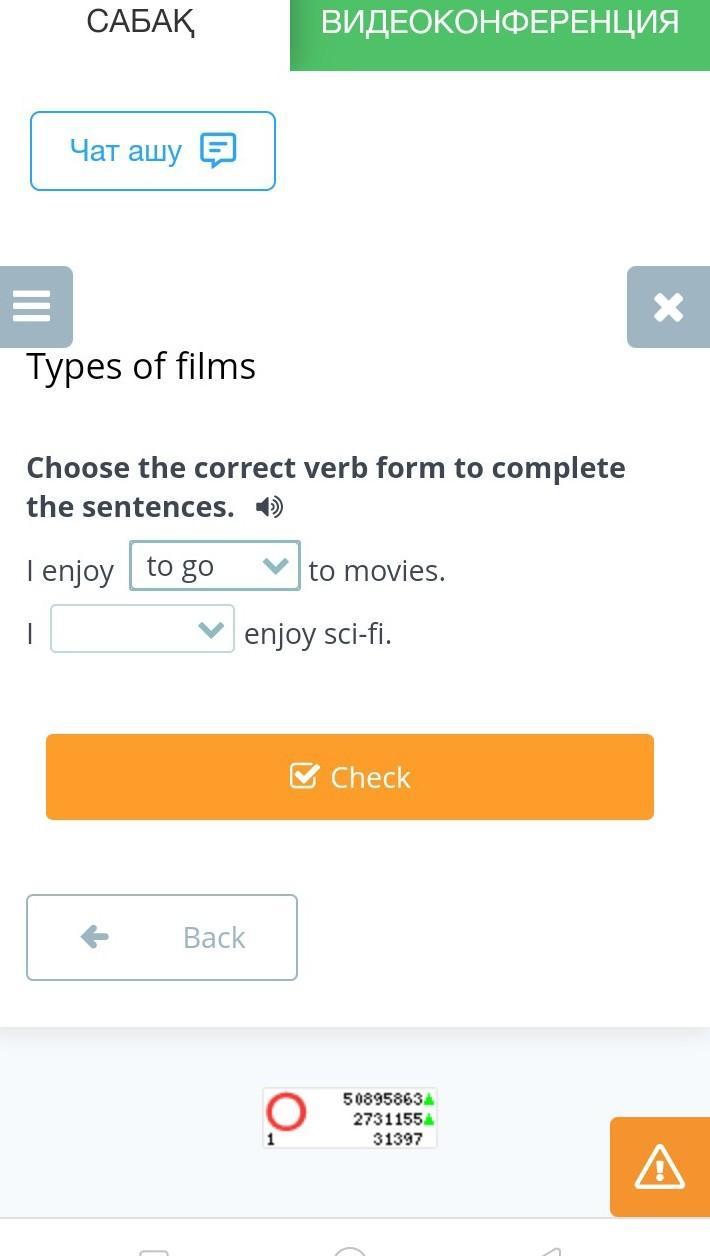
Task: Close the lesson with the X icon
Action: coord(668,307)
